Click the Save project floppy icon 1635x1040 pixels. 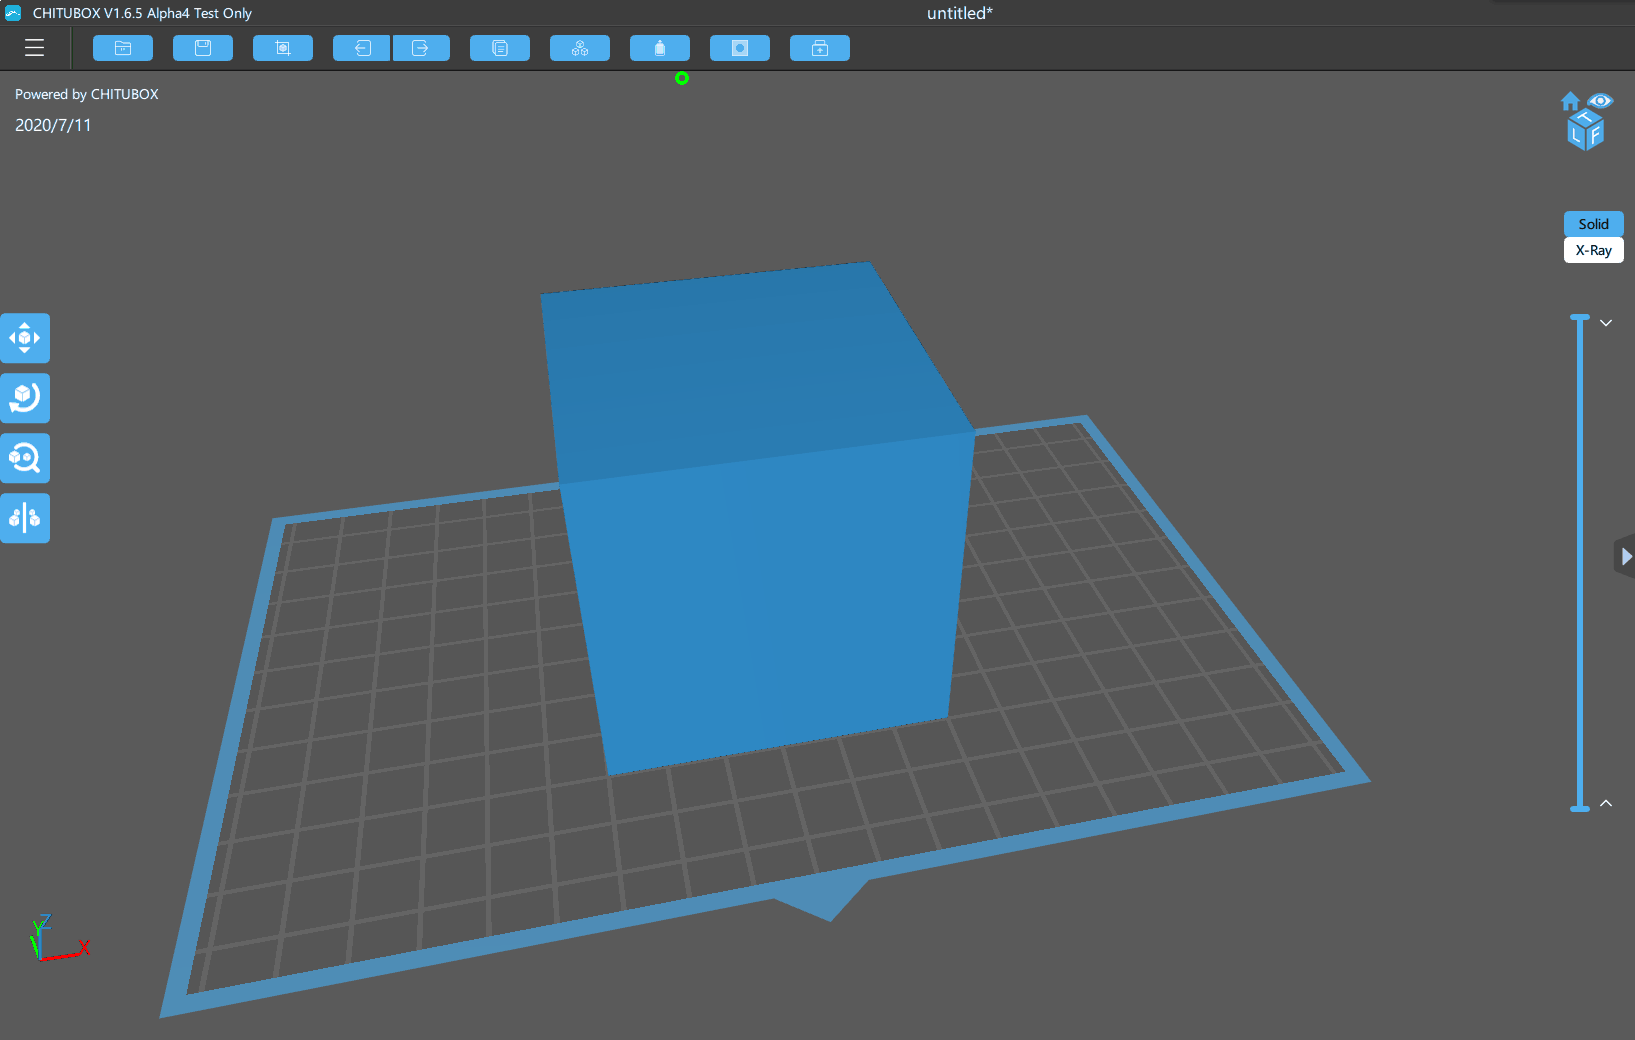(203, 48)
